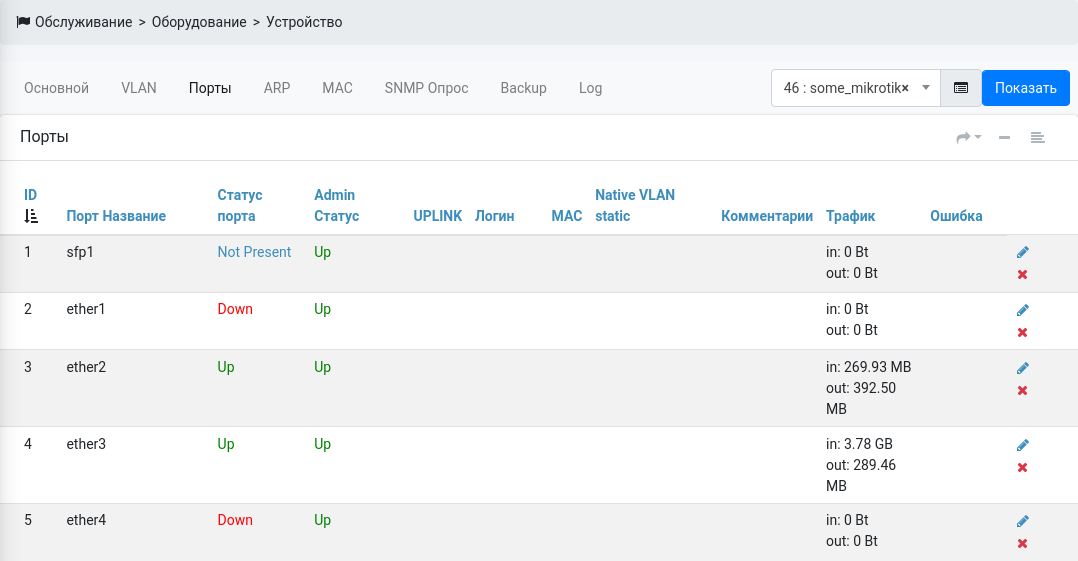Screen dimensions: 1078x561
Task: Collapse the Порты panel with minus icon
Action: tap(1004, 138)
